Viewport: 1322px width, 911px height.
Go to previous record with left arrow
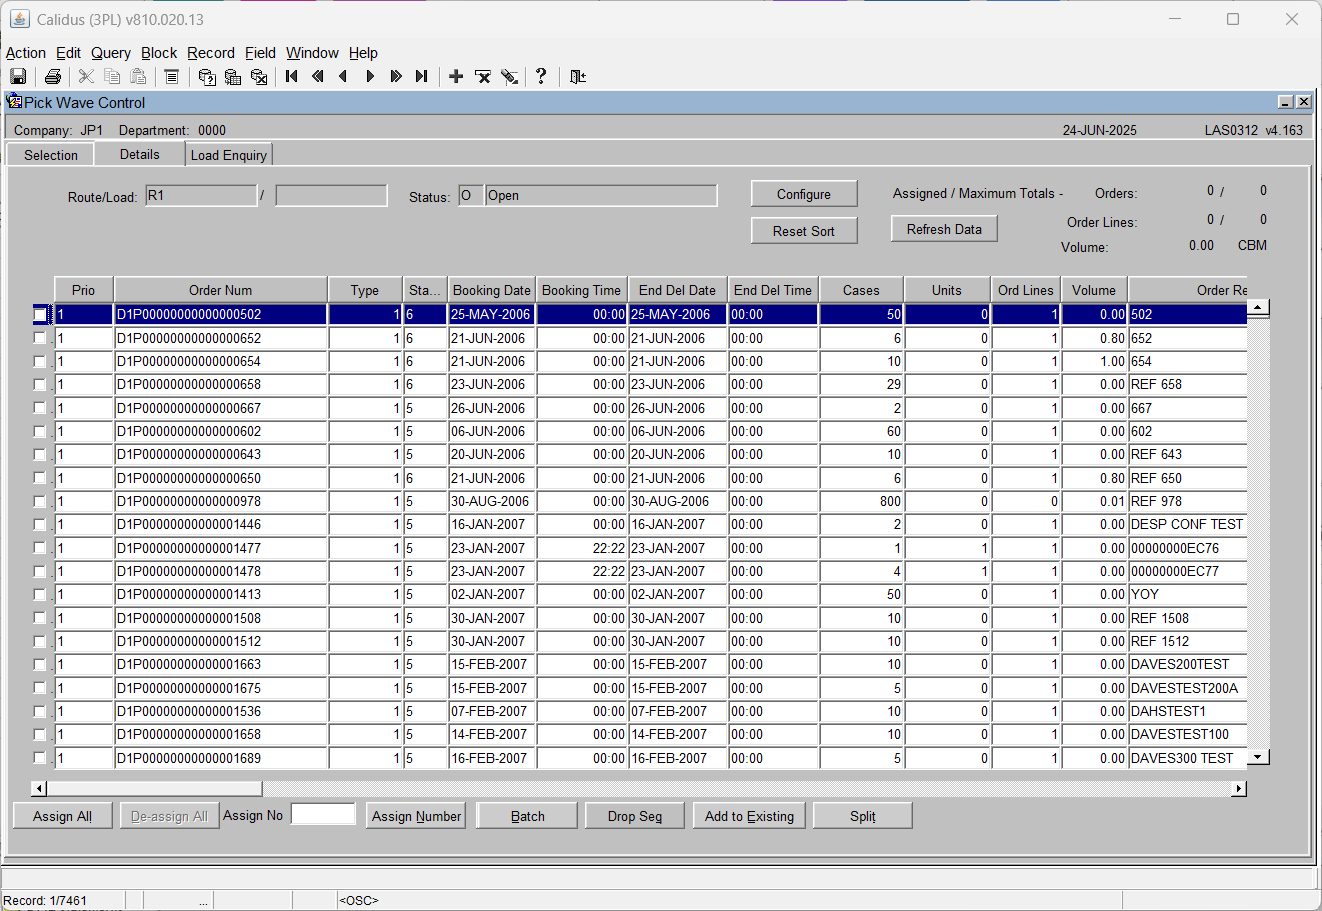343,77
